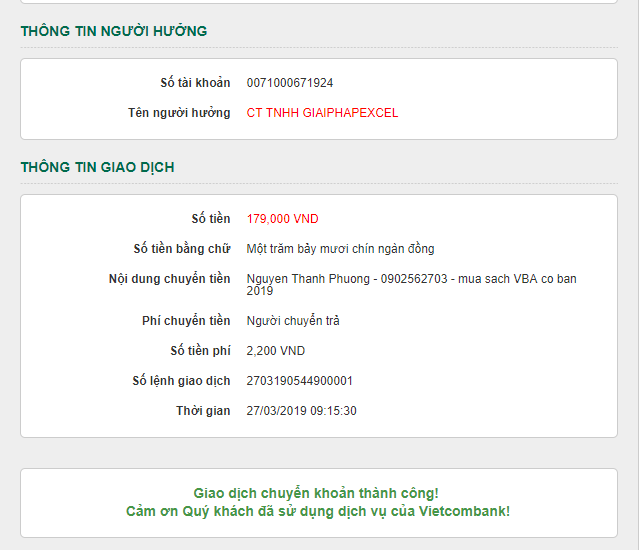642x550 pixels.
Task: Click the Số lệnh giao dịch label
Action: pyautogui.click(x=181, y=381)
